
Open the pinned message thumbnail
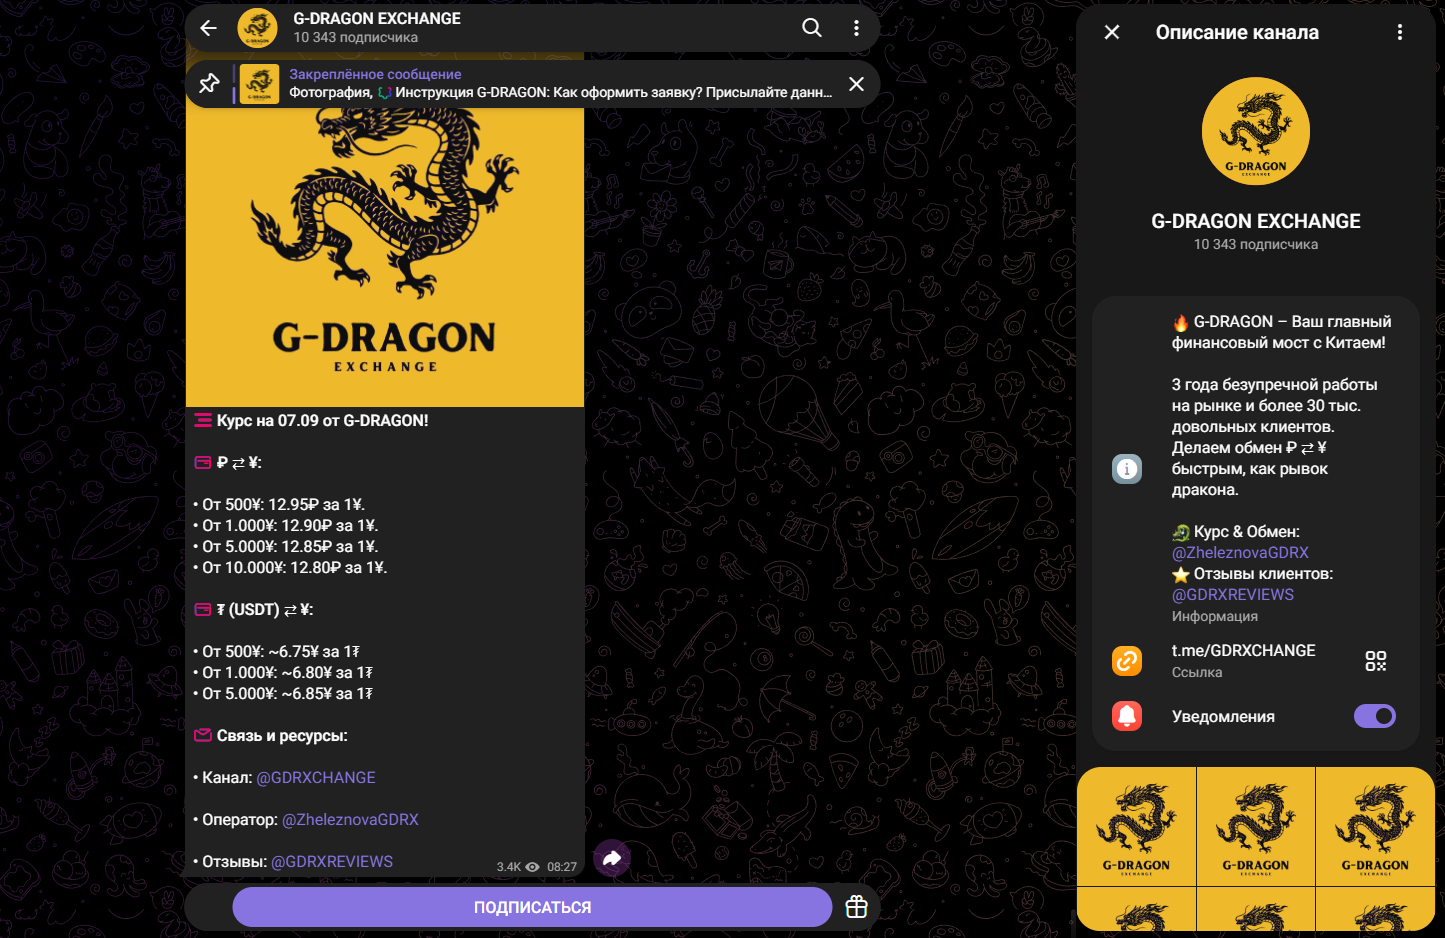(x=259, y=84)
